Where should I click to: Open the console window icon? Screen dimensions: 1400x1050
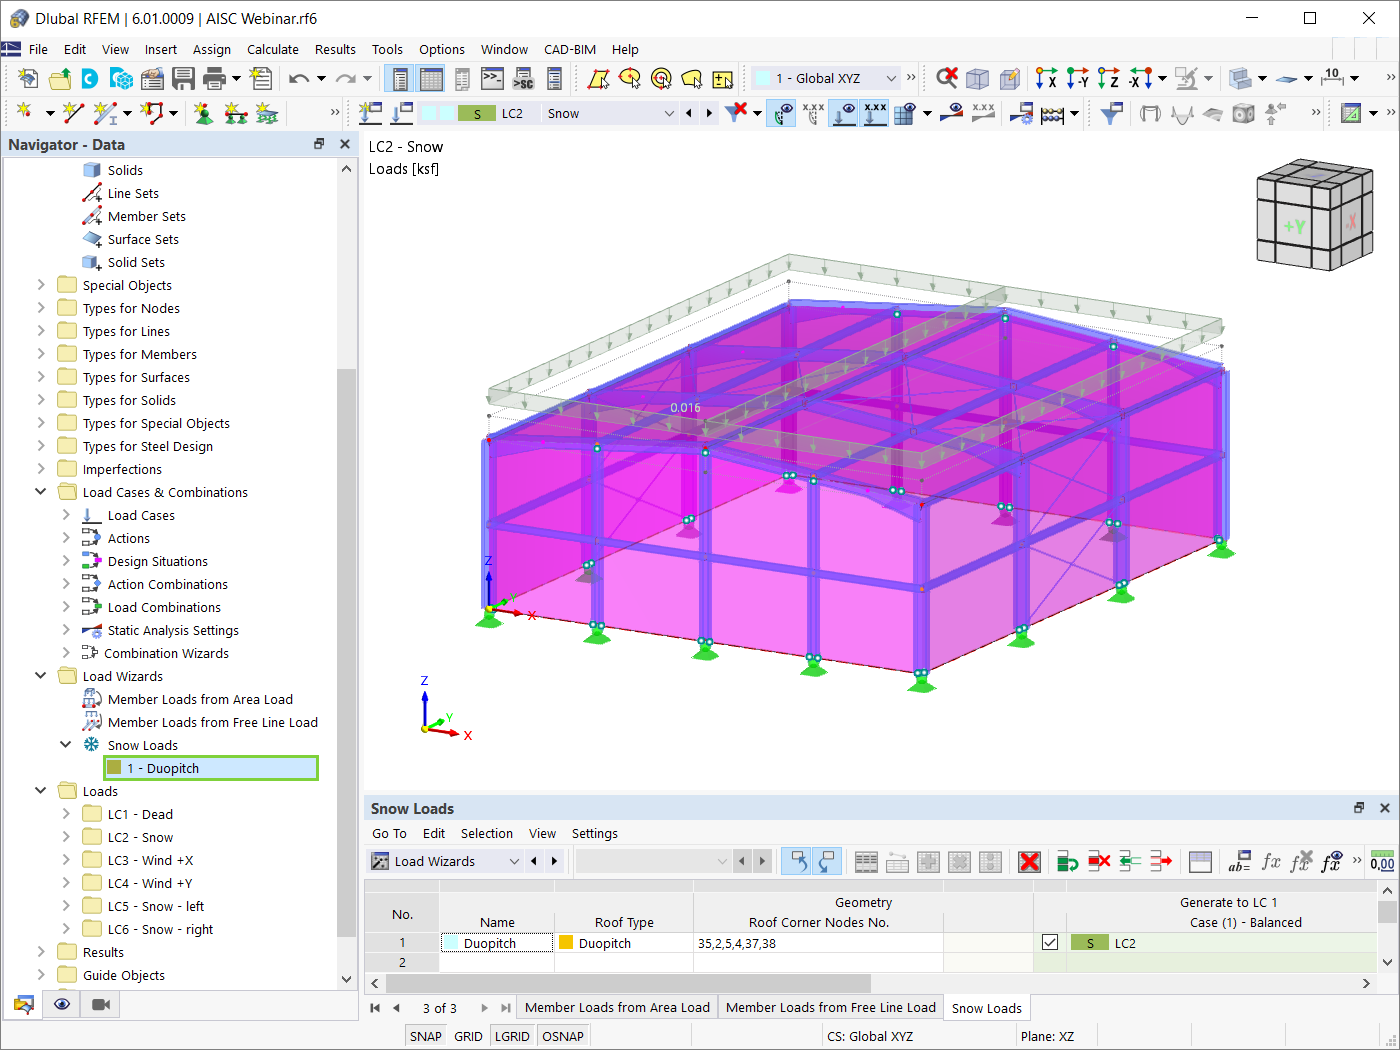493,78
